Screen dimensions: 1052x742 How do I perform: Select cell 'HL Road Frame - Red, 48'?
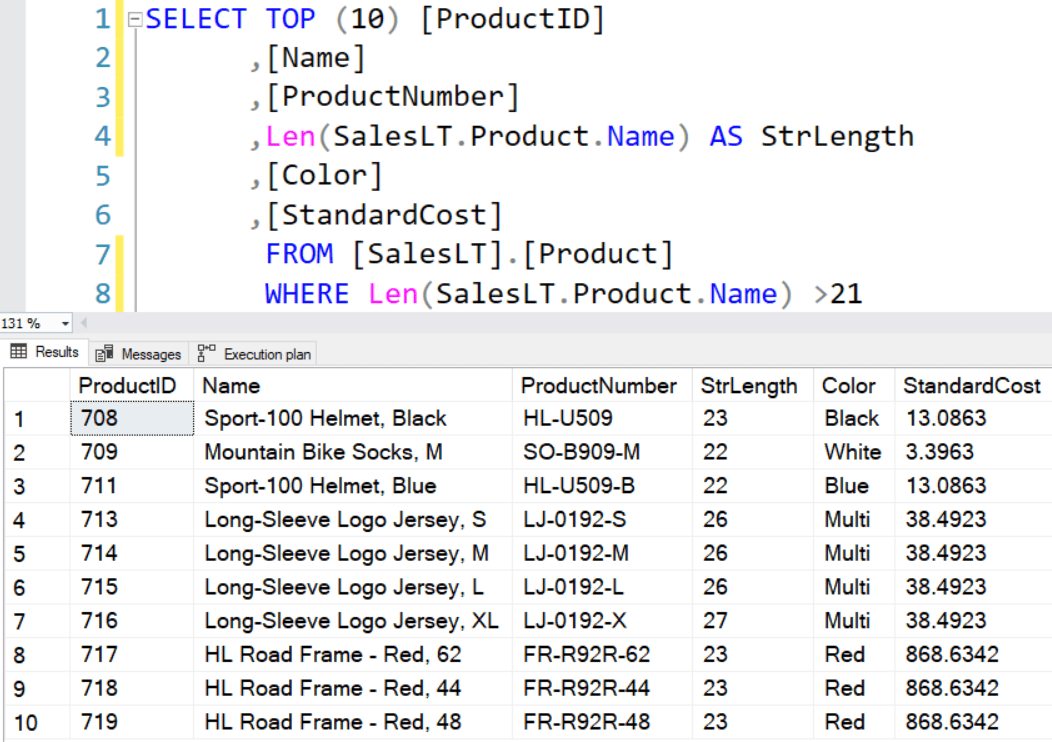point(353,722)
